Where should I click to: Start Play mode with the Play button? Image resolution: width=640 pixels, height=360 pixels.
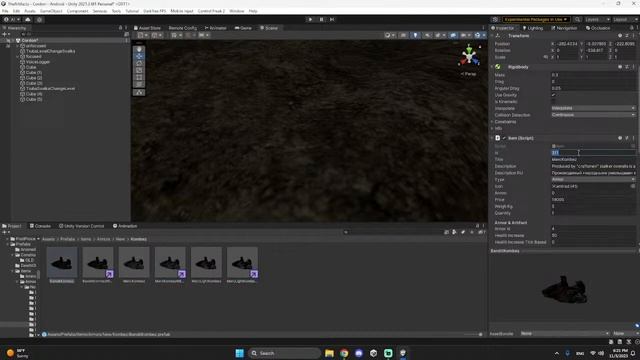tap(310, 19)
